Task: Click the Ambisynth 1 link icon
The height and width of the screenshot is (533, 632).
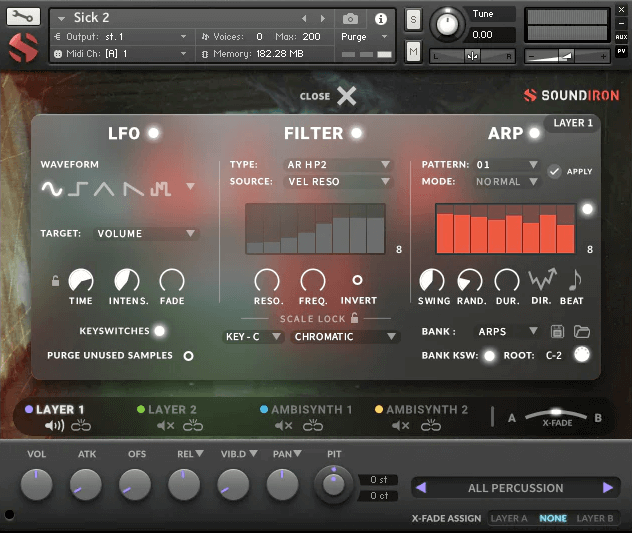Action: coord(313,425)
